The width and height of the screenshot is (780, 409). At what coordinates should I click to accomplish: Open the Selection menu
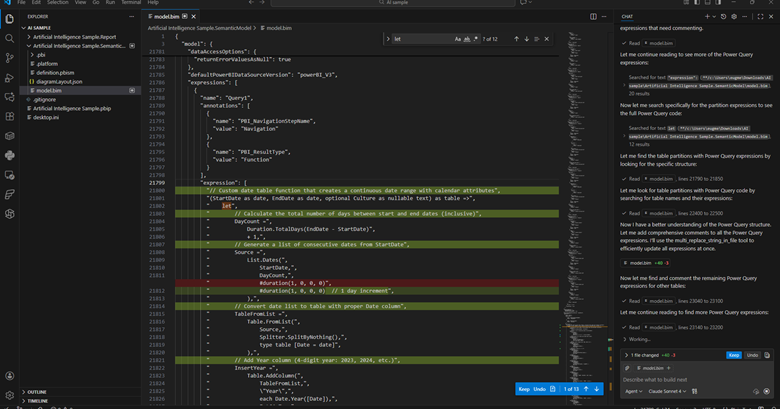pyautogui.click(x=58, y=2)
